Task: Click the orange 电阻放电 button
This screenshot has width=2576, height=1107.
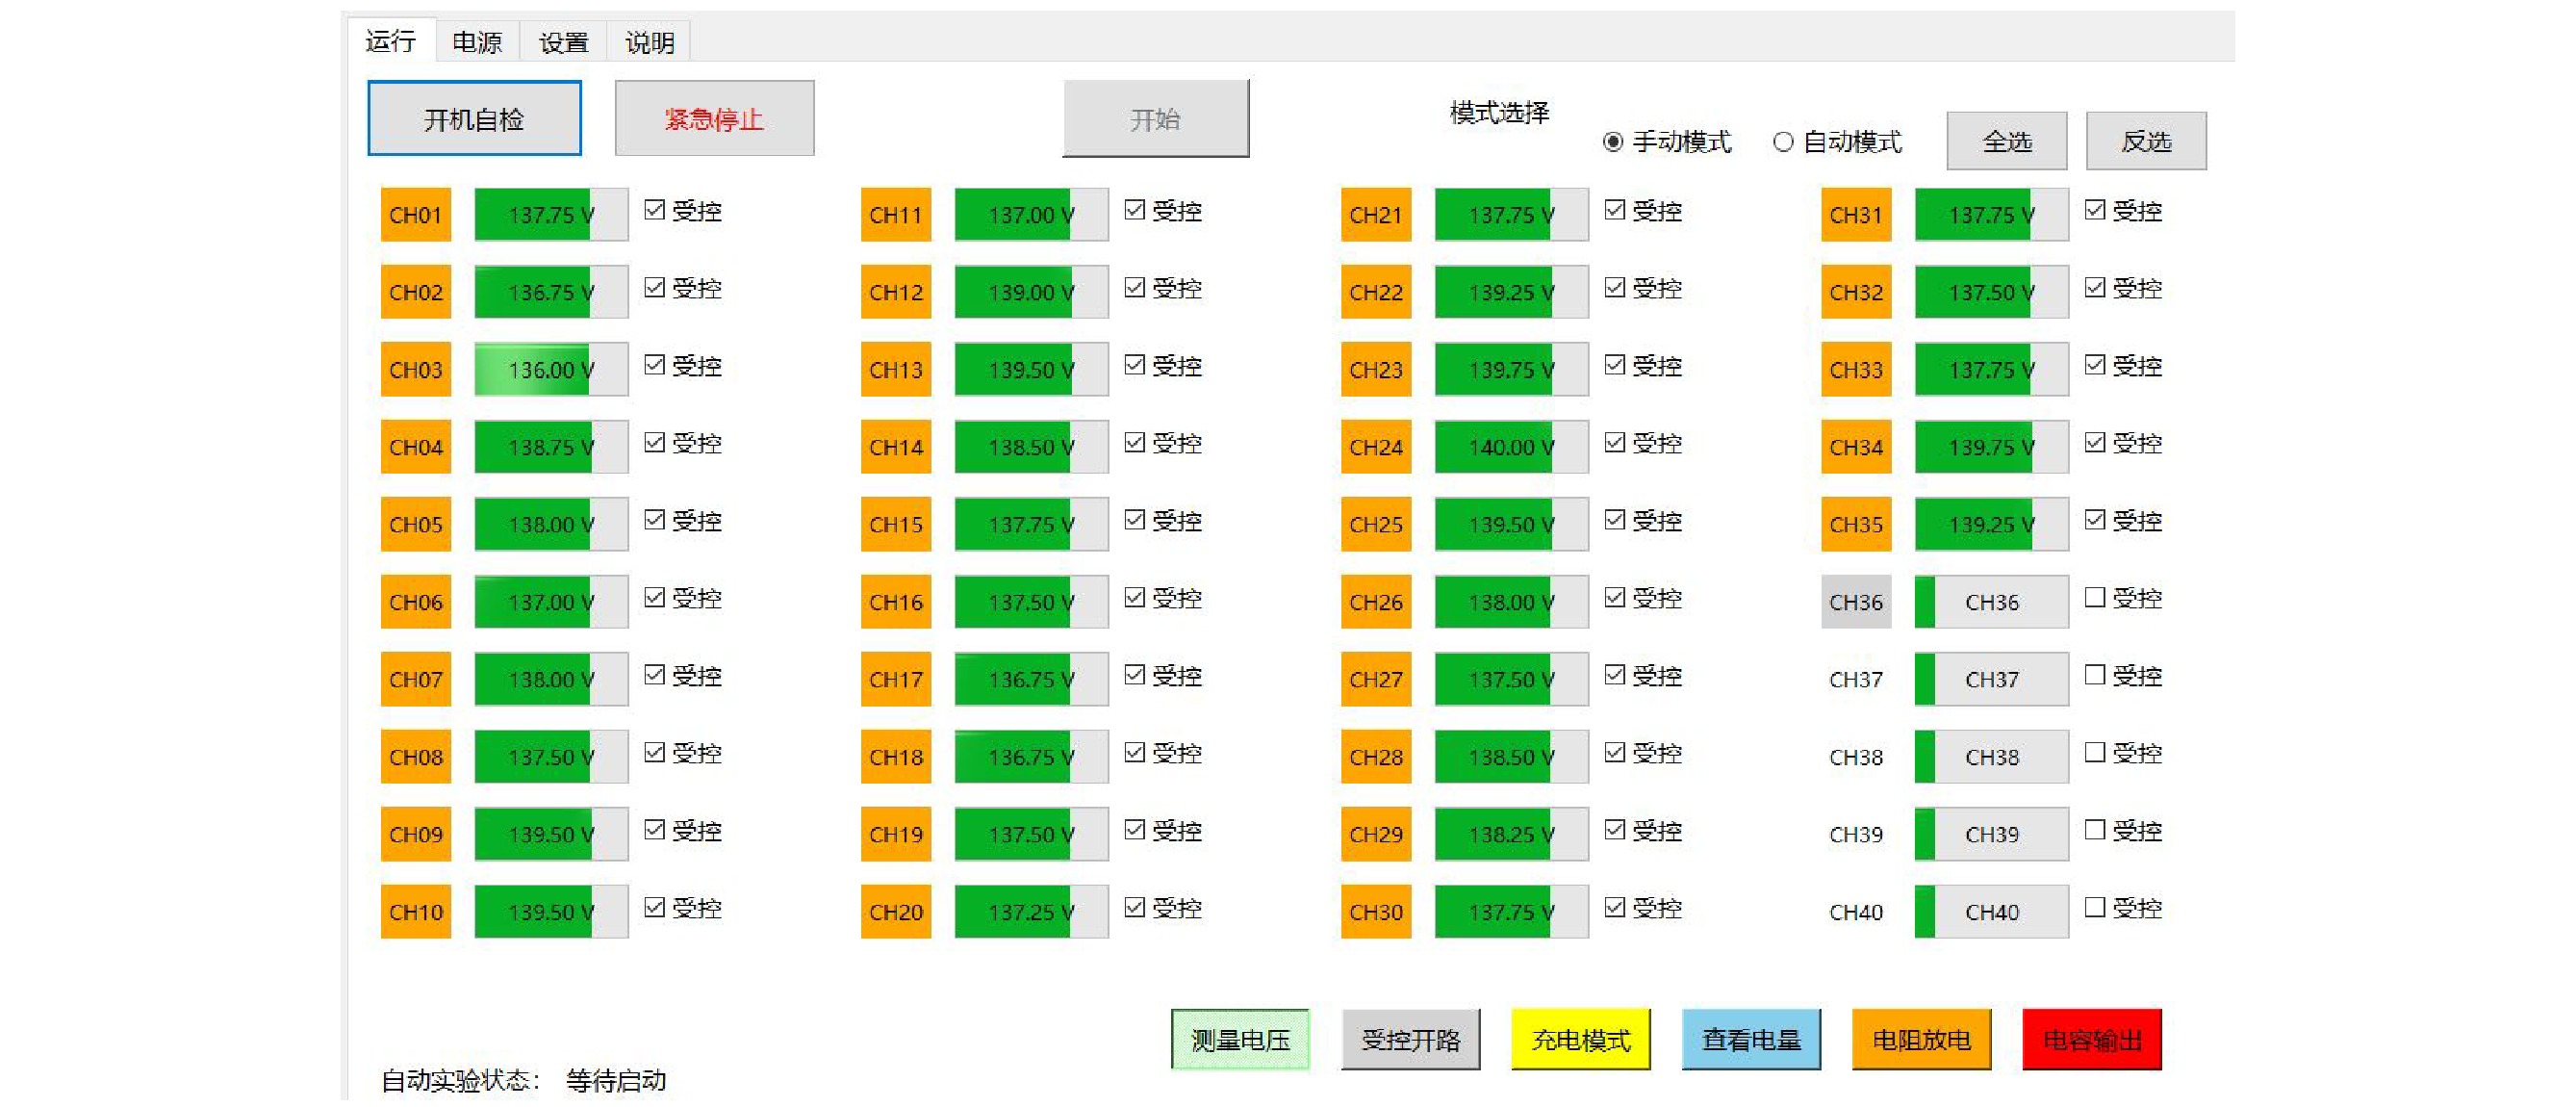Action: pos(1920,1039)
